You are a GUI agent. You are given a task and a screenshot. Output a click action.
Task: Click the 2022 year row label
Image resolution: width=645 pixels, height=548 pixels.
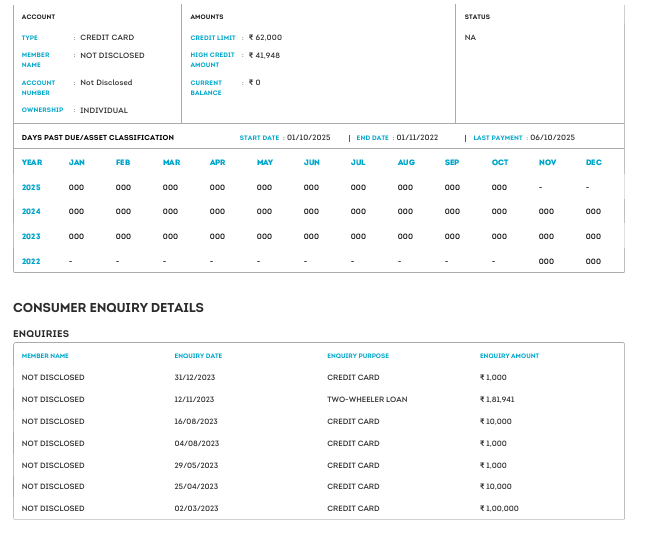point(31,261)
